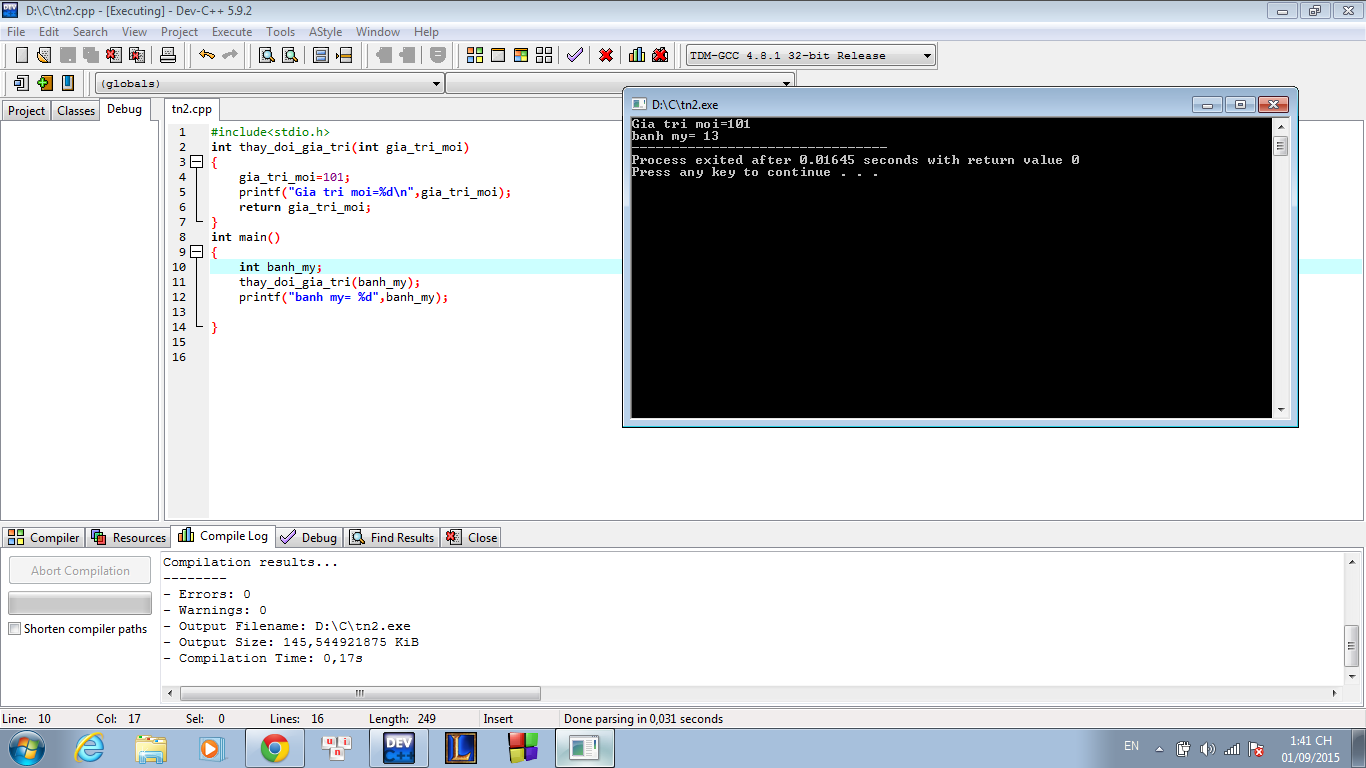Switch to the Find Results tab
The width and height of the screenshot is (1366, 768).
[392, 538]
